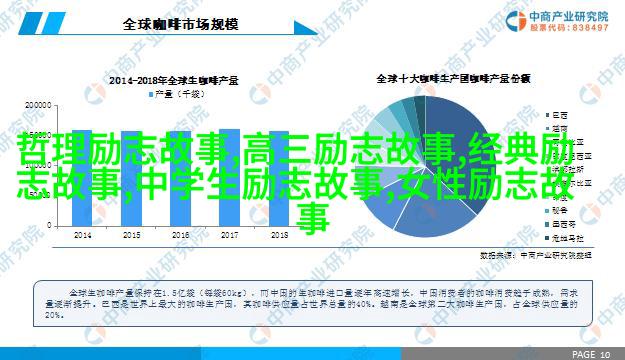625x360 pixels.
Task: Click the 秘鲁 legend square marker
Action: (547, 210)
